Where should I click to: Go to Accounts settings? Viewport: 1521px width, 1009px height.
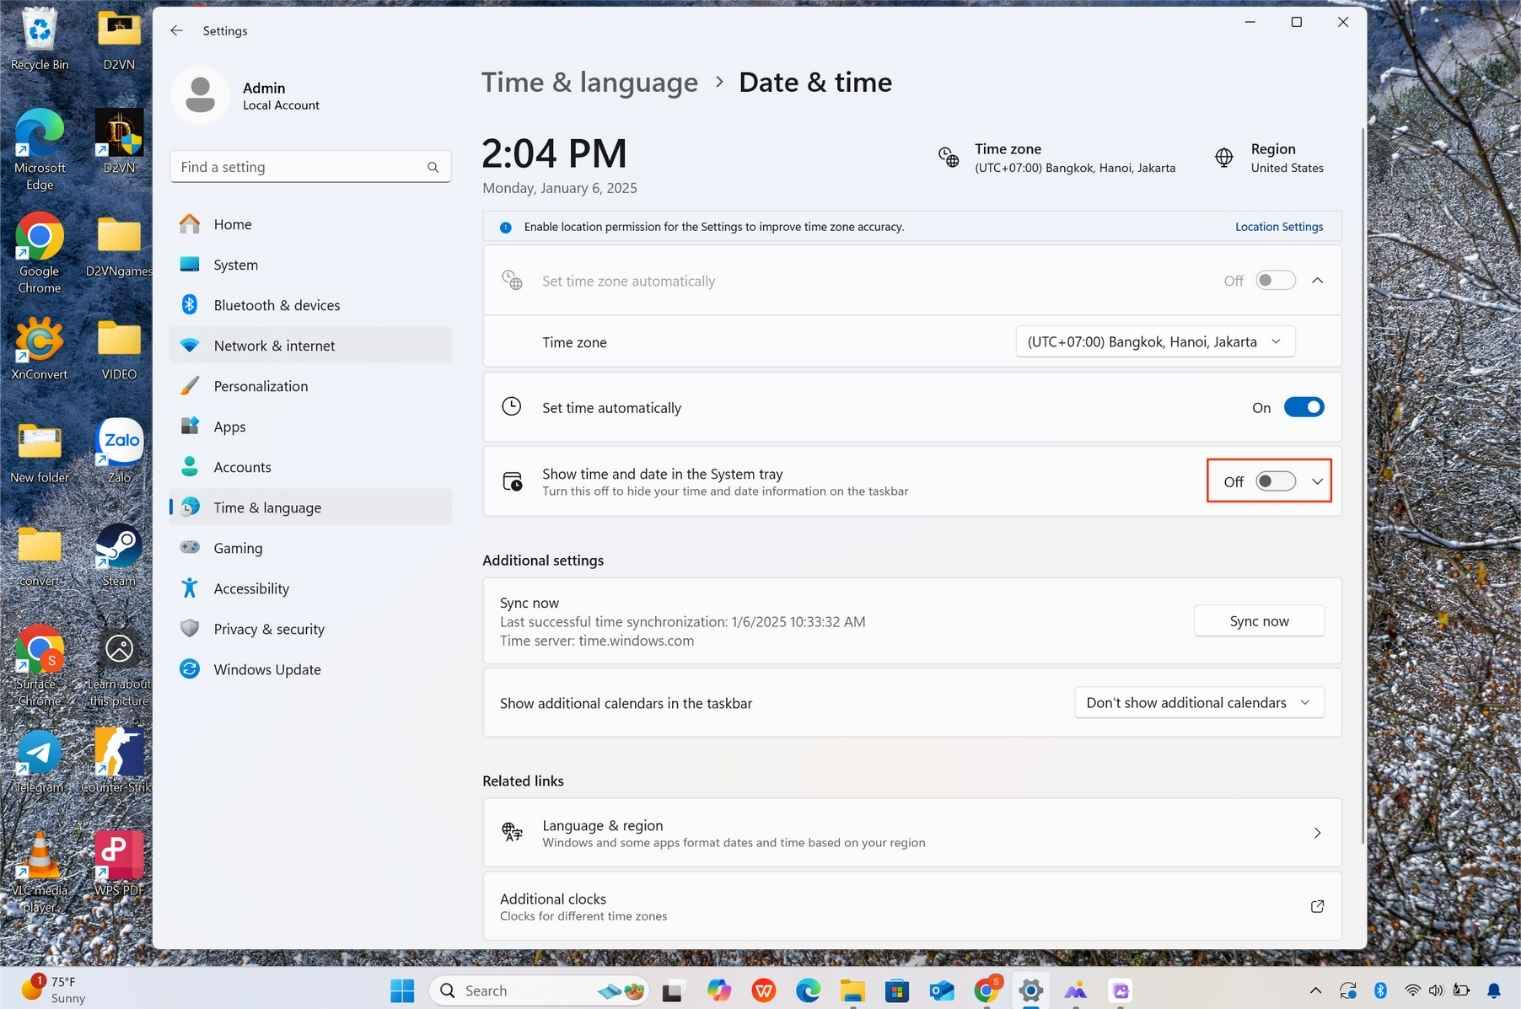pyautogui.click(x=242, y=467)
